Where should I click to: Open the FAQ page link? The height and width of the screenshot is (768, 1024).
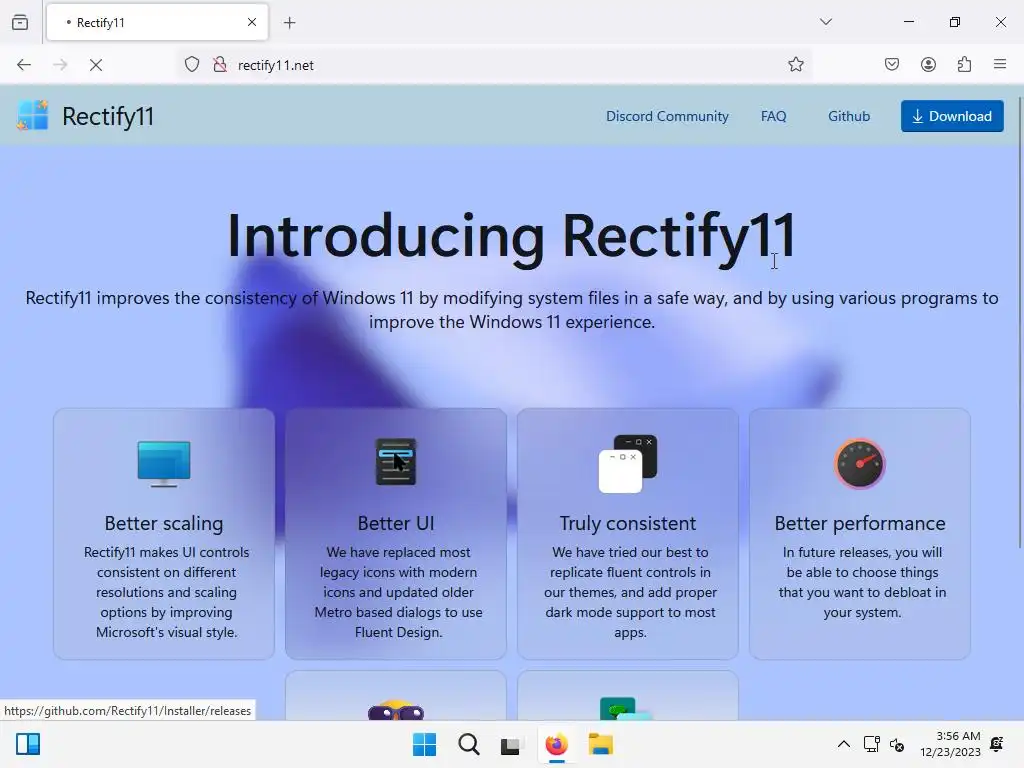[x=773, y=116]
